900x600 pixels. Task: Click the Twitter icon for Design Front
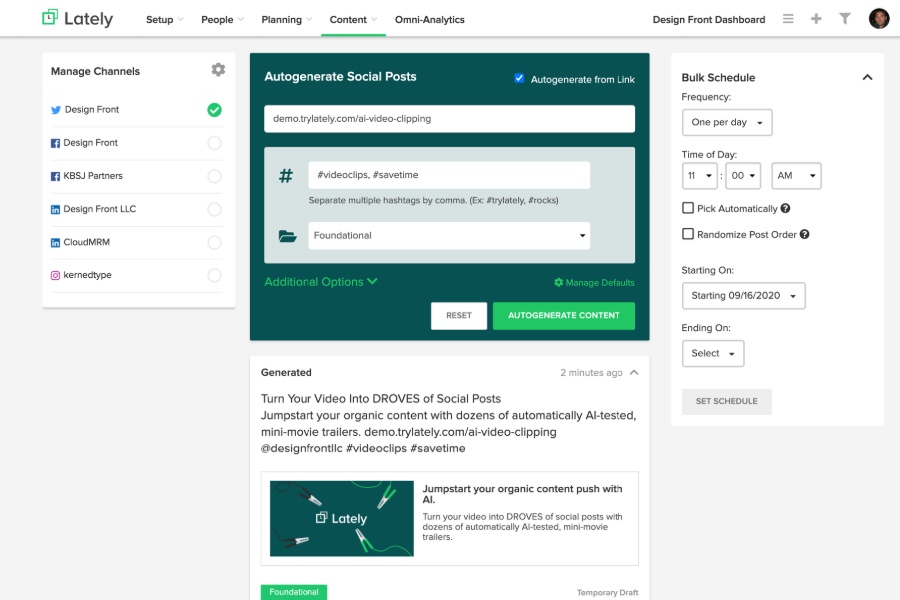(56, 110)
